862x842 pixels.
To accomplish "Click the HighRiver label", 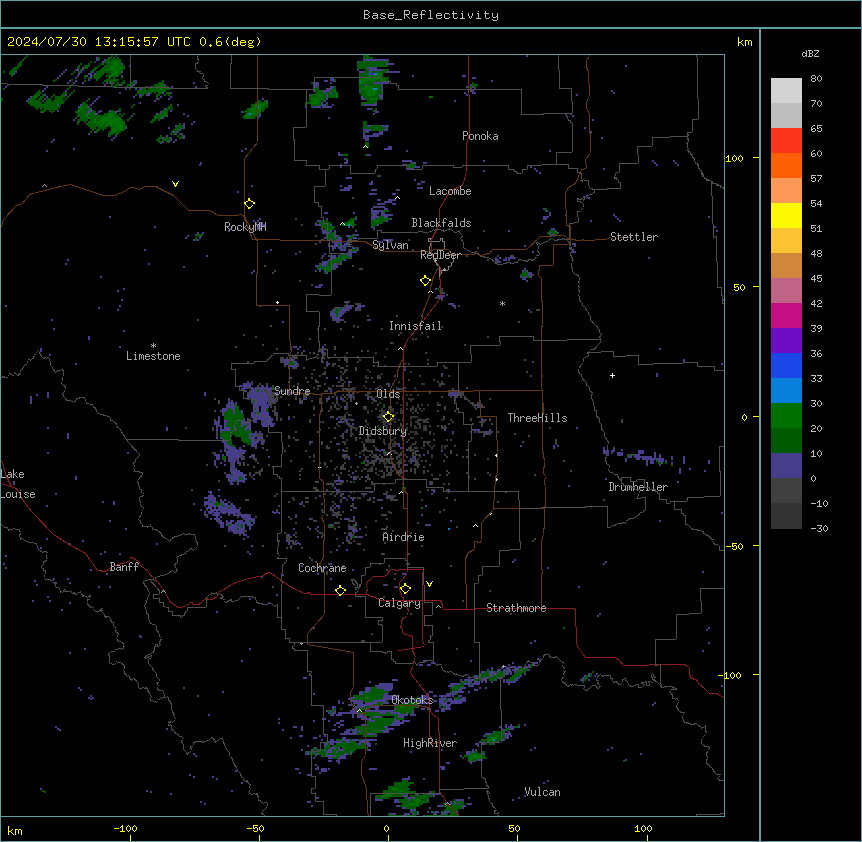I will pyautogui.click(x=430, y=743).
